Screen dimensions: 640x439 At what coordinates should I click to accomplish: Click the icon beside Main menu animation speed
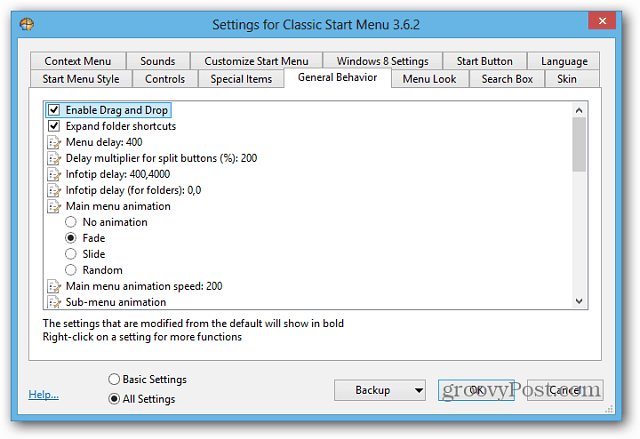54,286
